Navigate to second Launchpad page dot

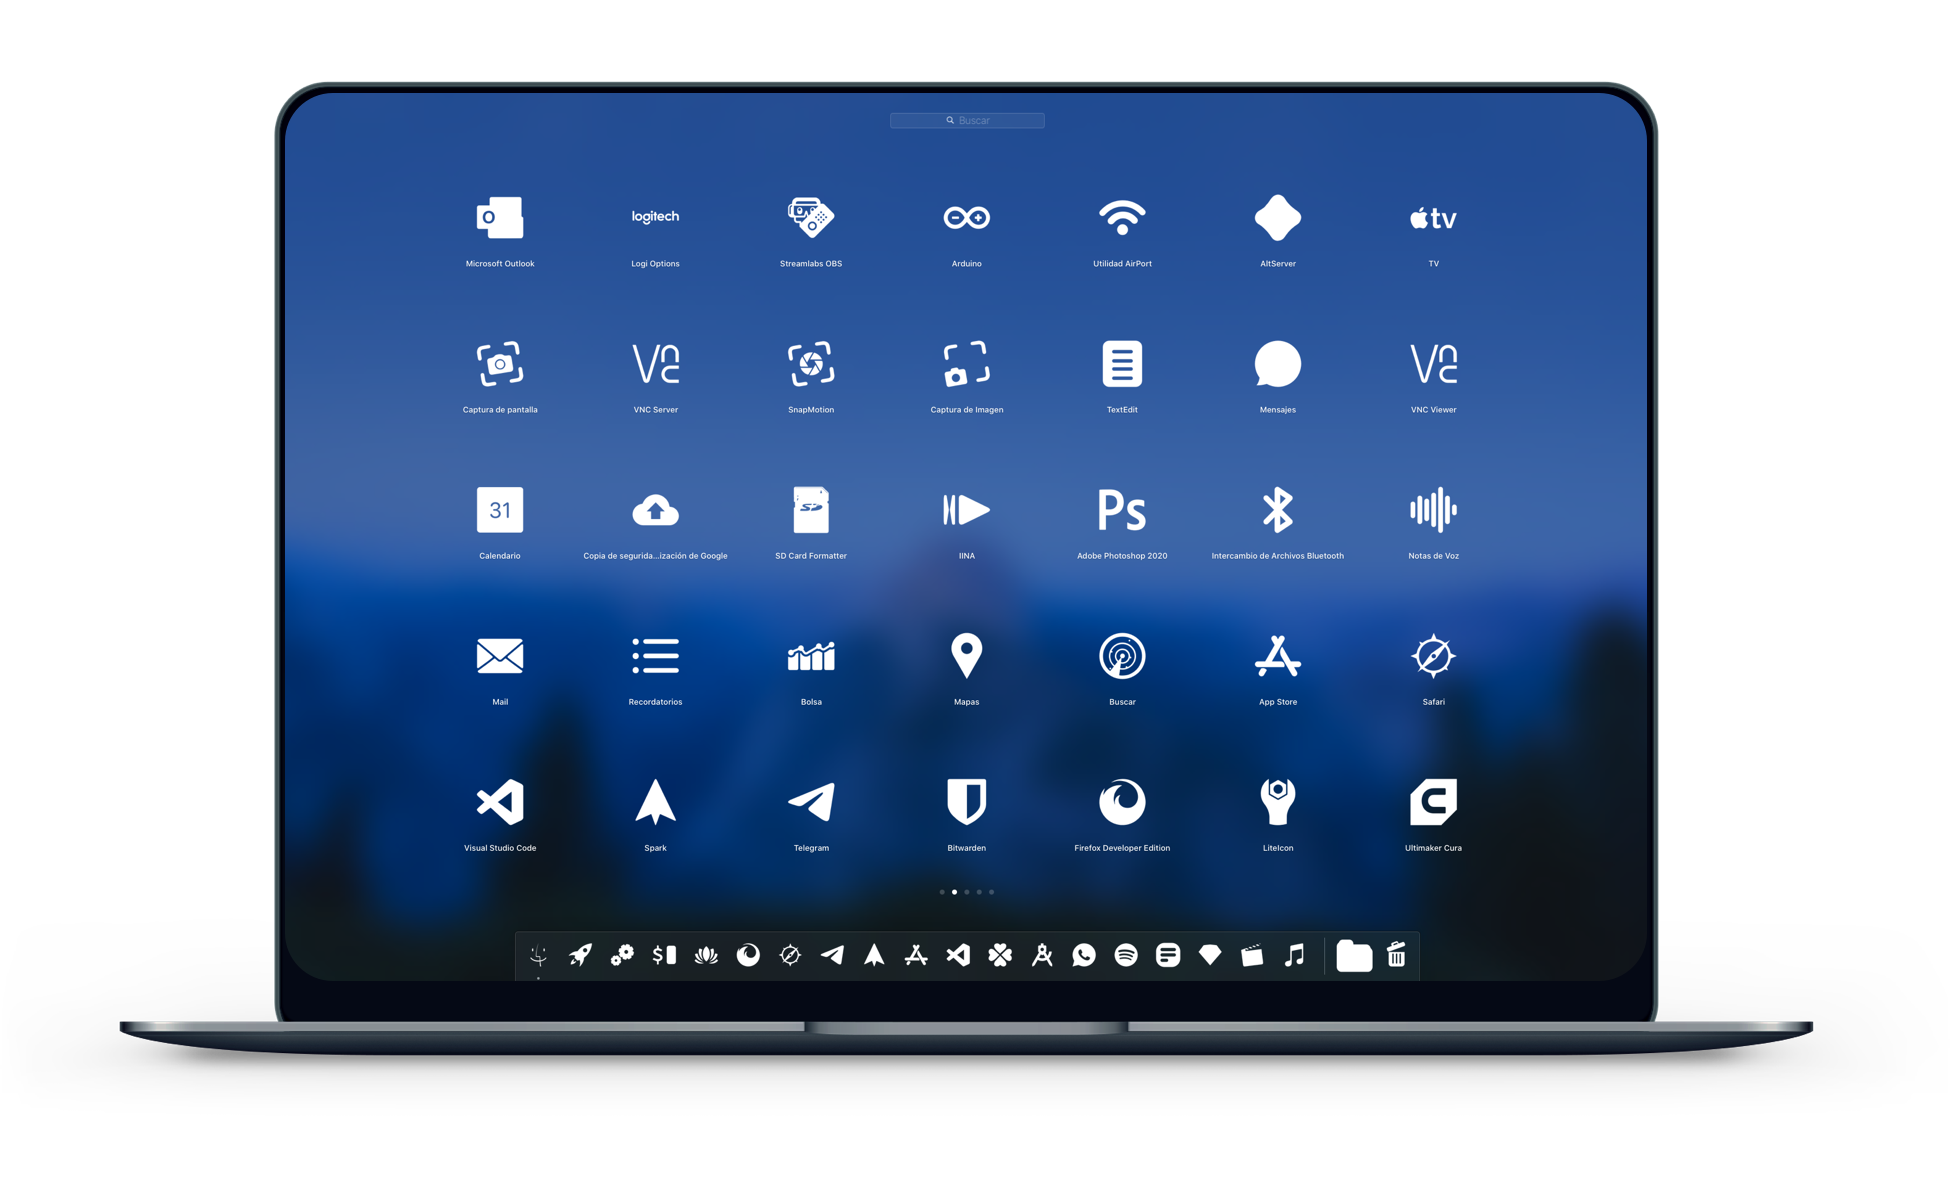coord(954,891)
